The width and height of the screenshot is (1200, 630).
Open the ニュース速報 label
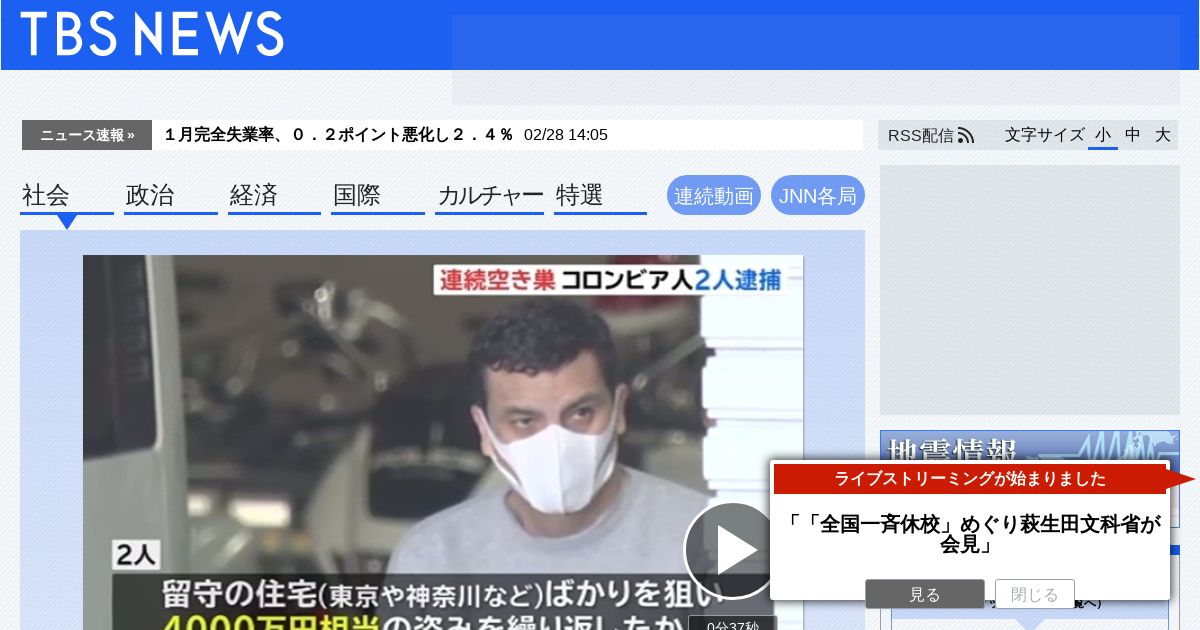[x=87, y=135]
